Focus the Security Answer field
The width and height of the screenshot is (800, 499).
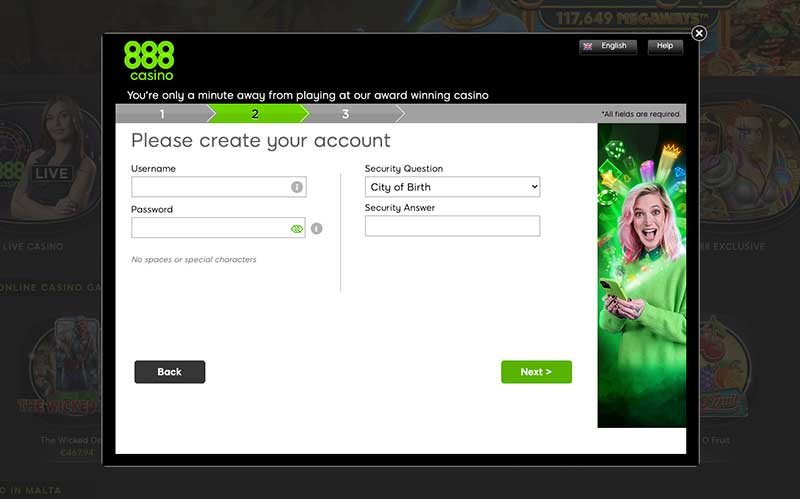(453, 226)
